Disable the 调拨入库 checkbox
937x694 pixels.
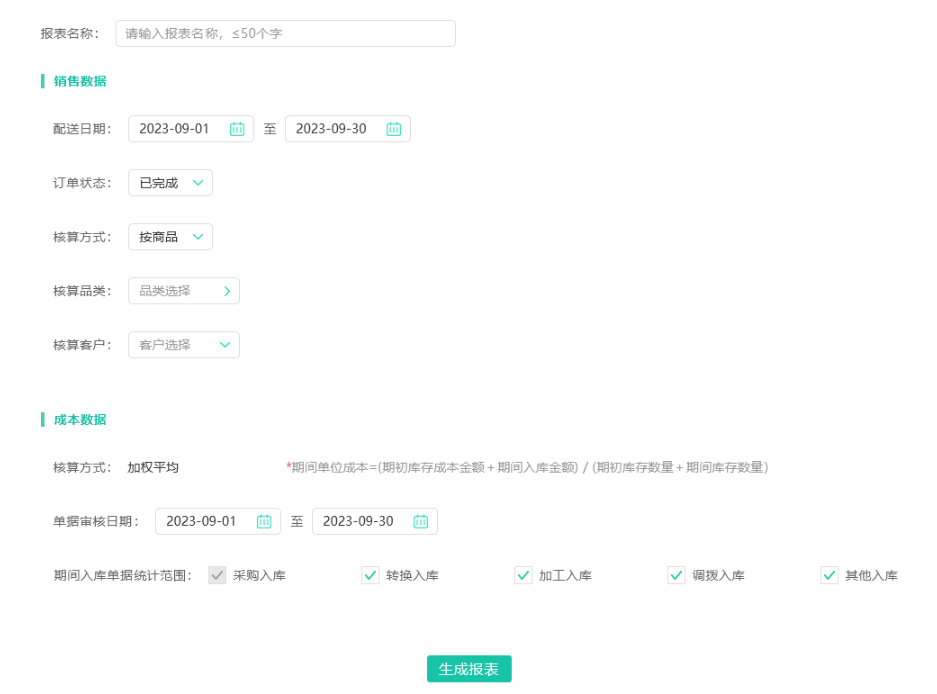676,575
